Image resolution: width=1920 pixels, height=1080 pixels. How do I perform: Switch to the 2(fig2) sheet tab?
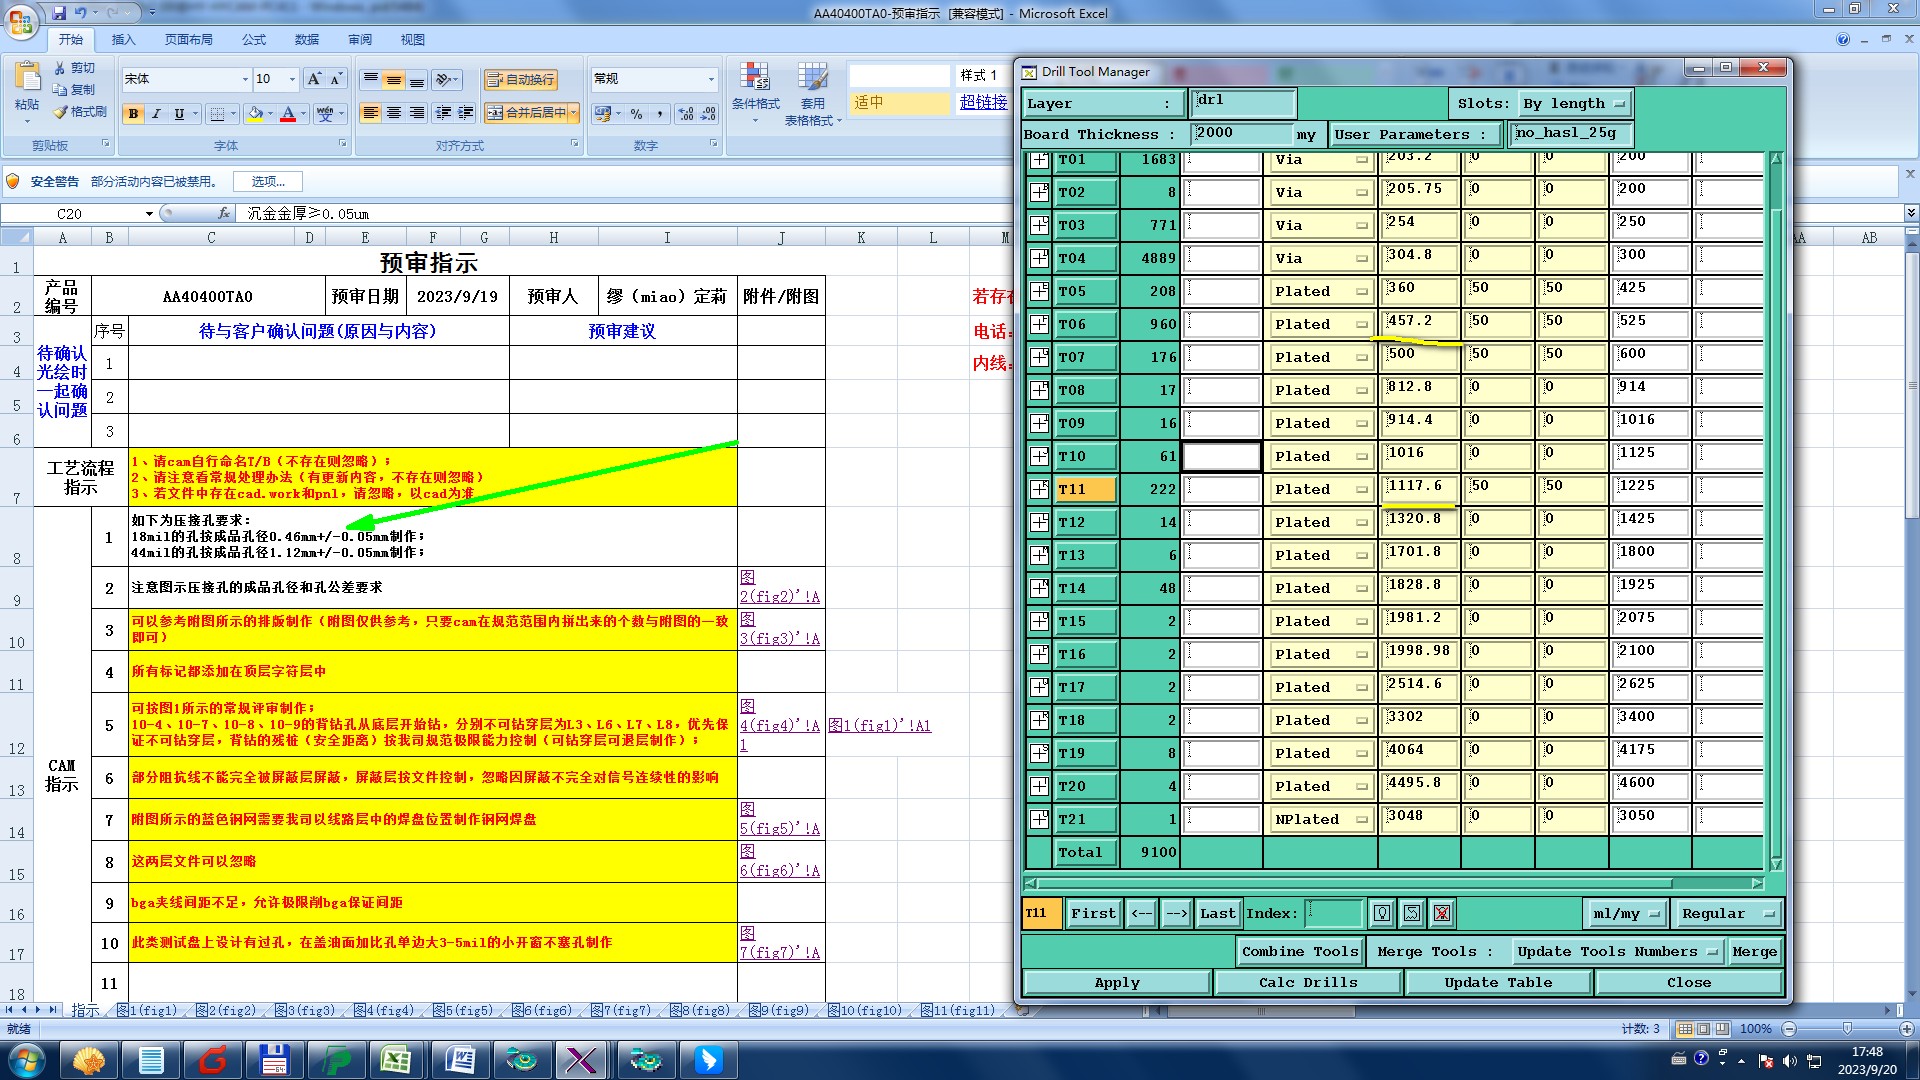click(x=227, y=1010)
